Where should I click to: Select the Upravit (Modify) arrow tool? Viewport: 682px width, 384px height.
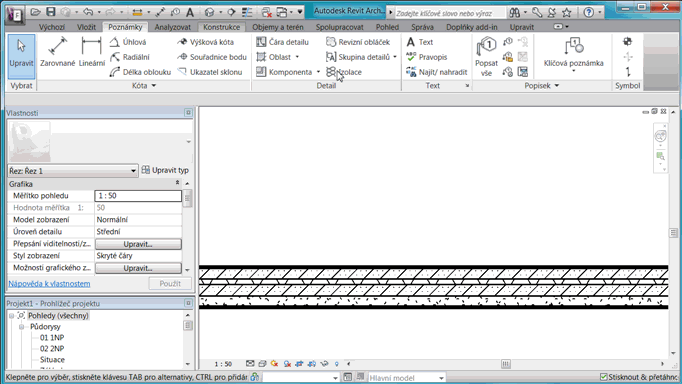pos(21,56)
